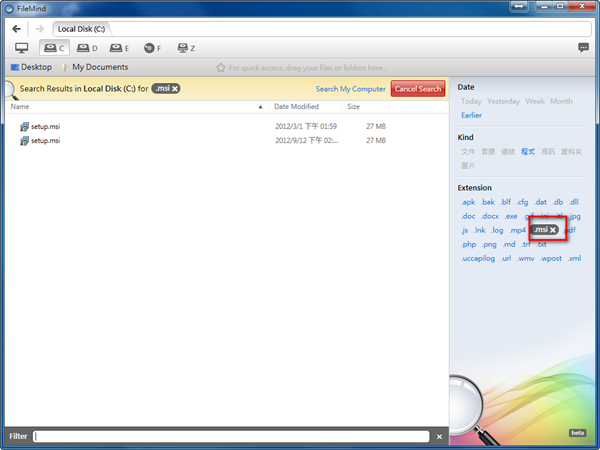Switch to drive C

[54, 48]
